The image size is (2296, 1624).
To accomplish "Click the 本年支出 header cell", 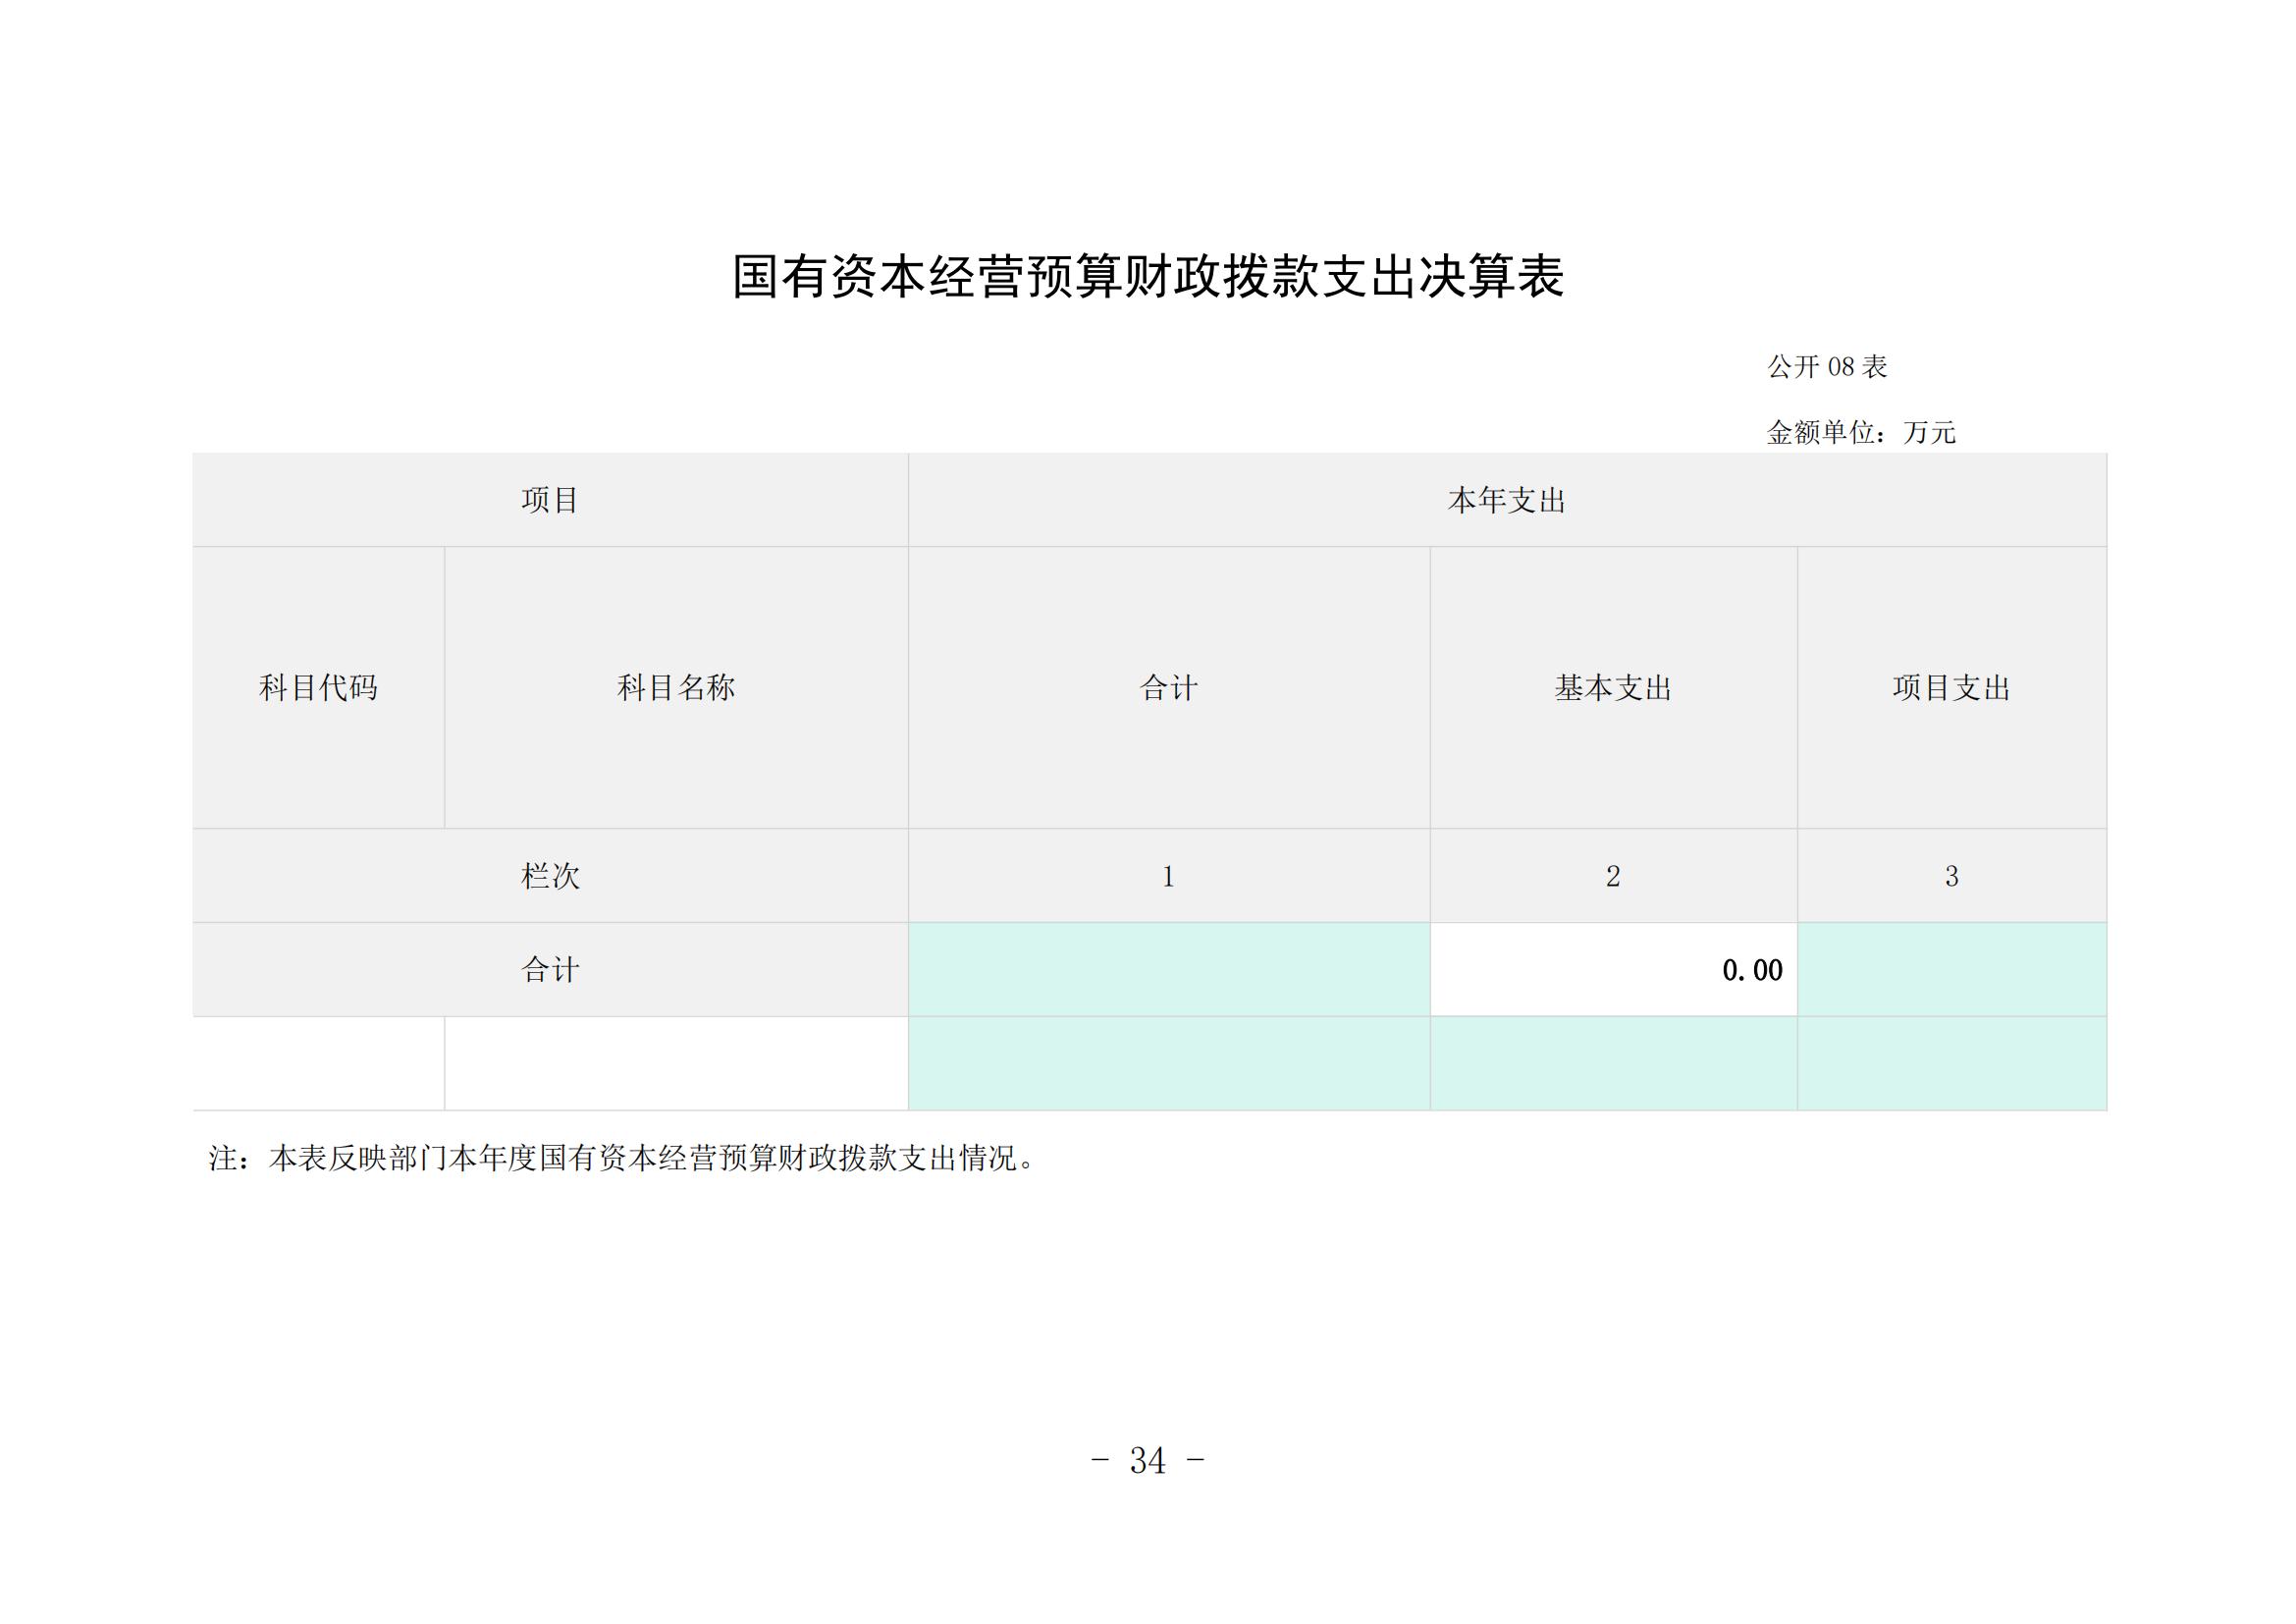I will (1507, 500).
